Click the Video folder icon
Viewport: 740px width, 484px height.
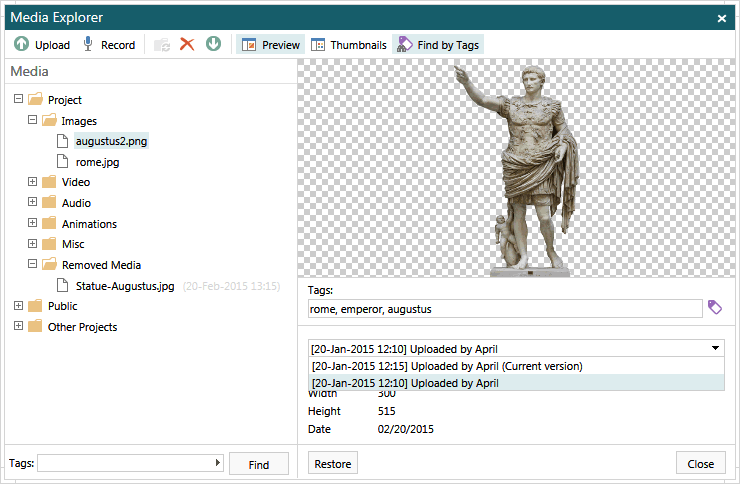point(49,182)
